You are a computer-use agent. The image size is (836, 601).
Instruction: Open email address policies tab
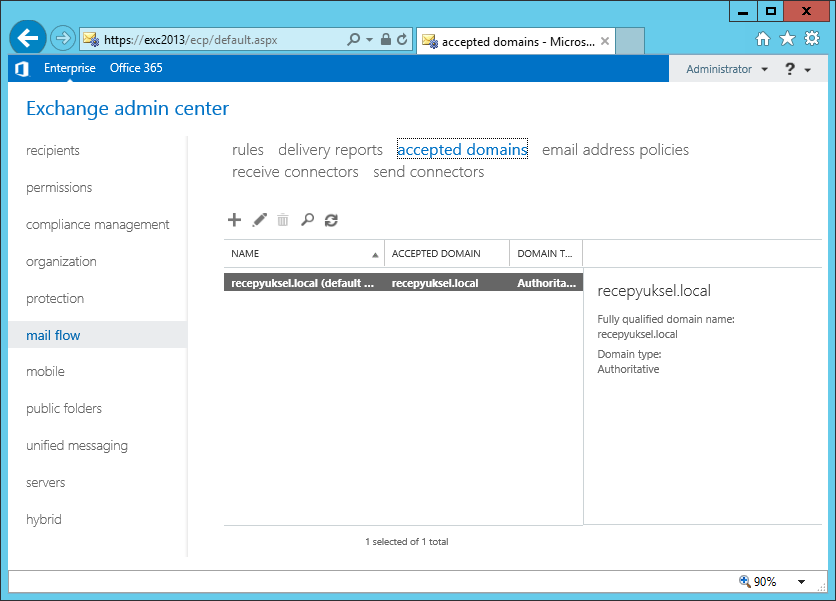tap(615, 150)
